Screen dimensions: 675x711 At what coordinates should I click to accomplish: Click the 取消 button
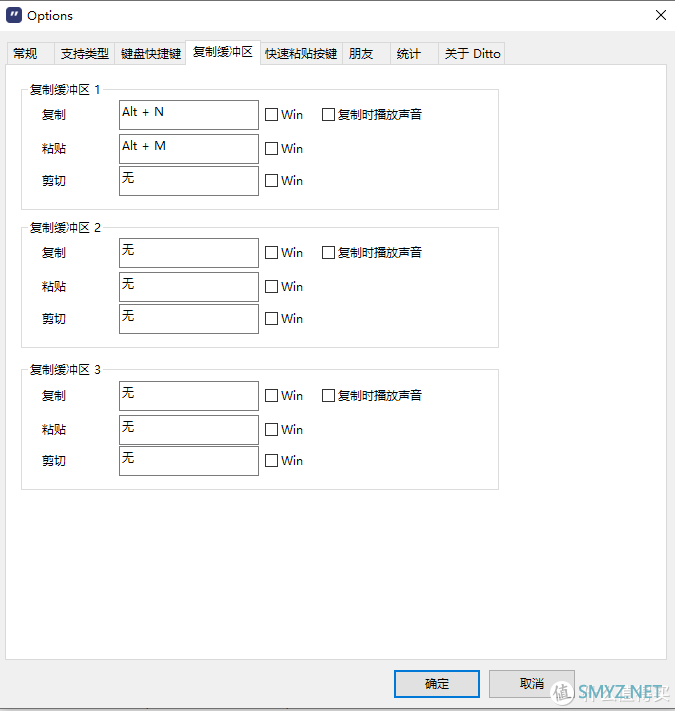(531, 684)
